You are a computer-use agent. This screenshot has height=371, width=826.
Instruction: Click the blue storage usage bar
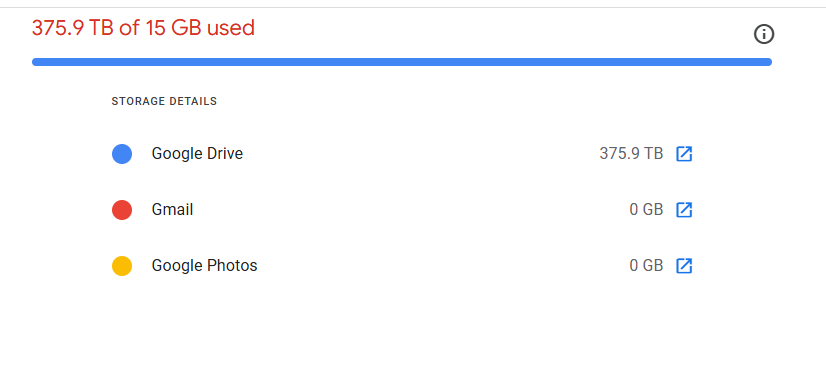pyautogui.click(x=402, y=62)
